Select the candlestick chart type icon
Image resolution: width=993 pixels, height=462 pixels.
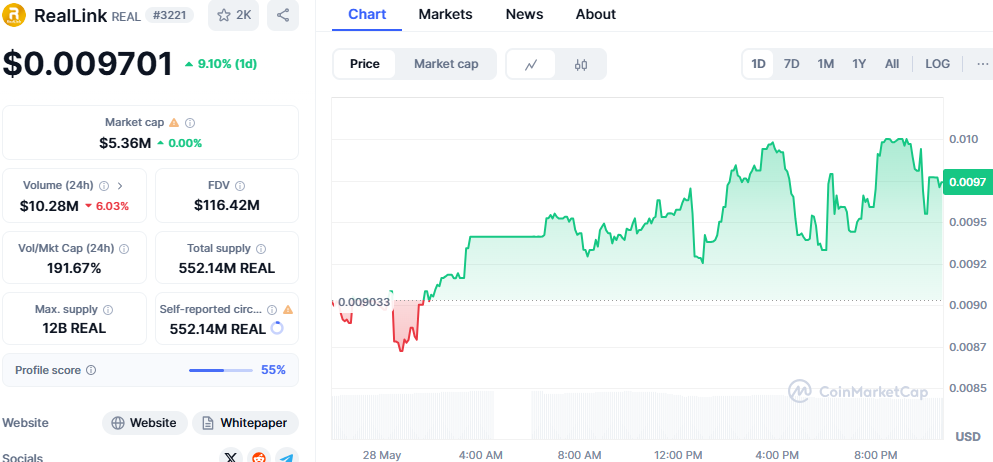pyautogui.click(x=581, y=64)
